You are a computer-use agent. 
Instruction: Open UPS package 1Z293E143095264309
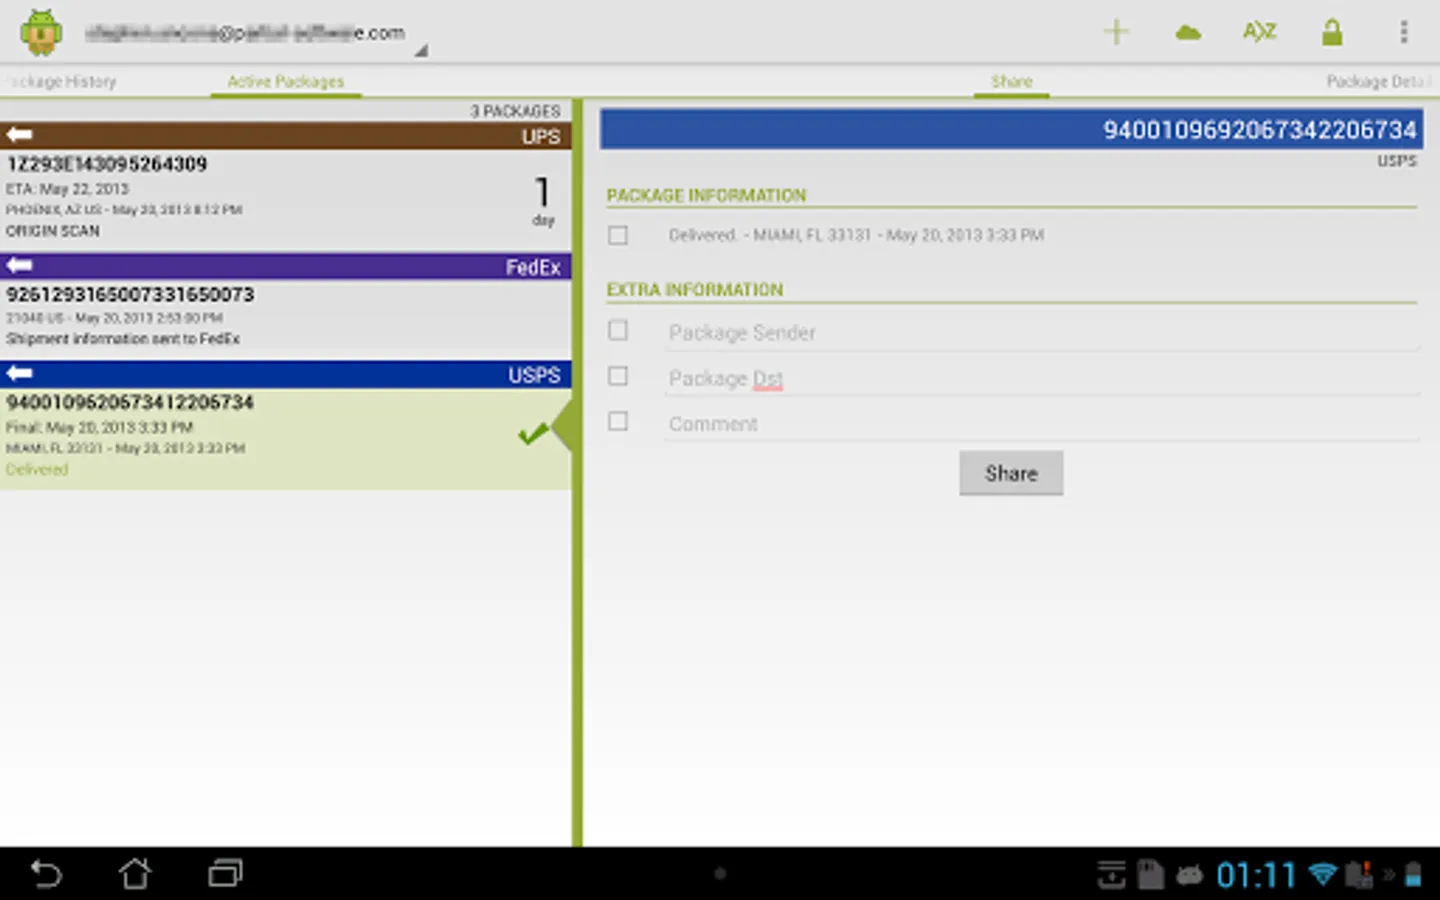point(286,198)
